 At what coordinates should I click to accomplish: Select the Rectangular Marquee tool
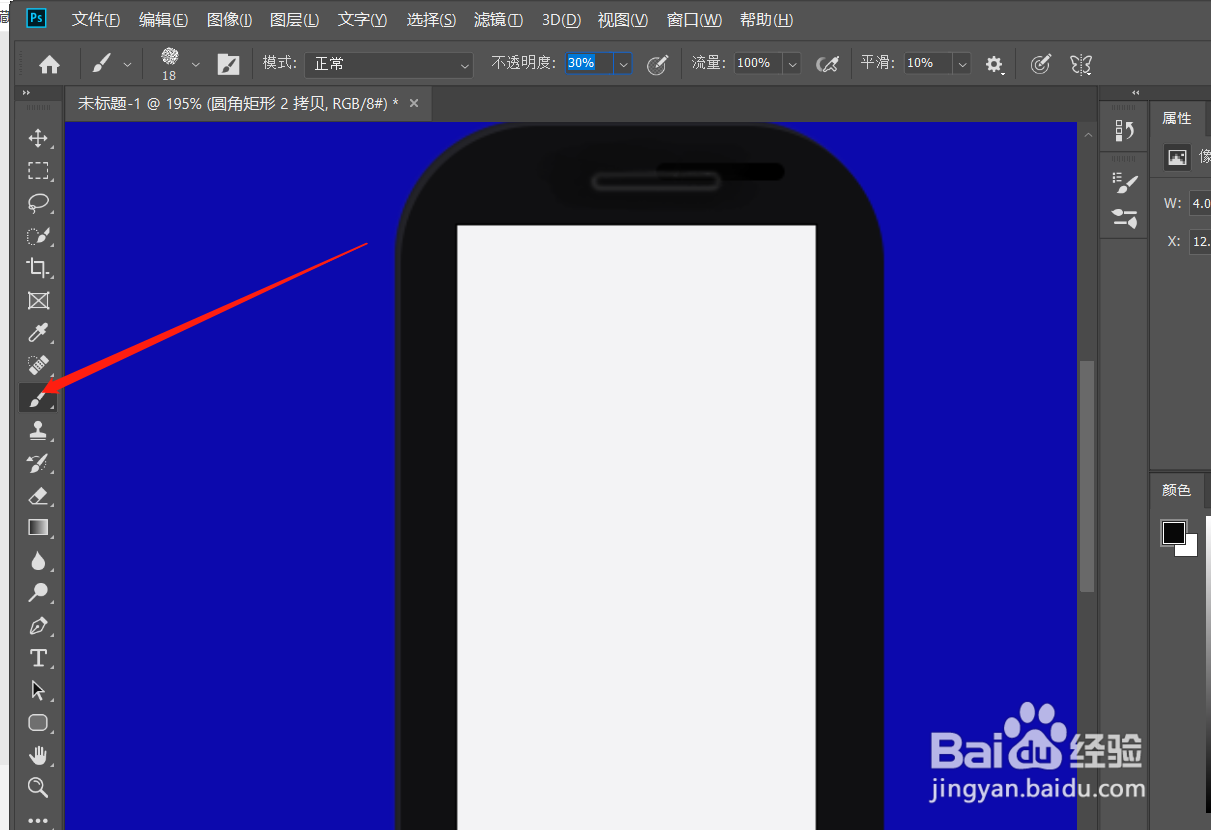[x=38, y=170]
